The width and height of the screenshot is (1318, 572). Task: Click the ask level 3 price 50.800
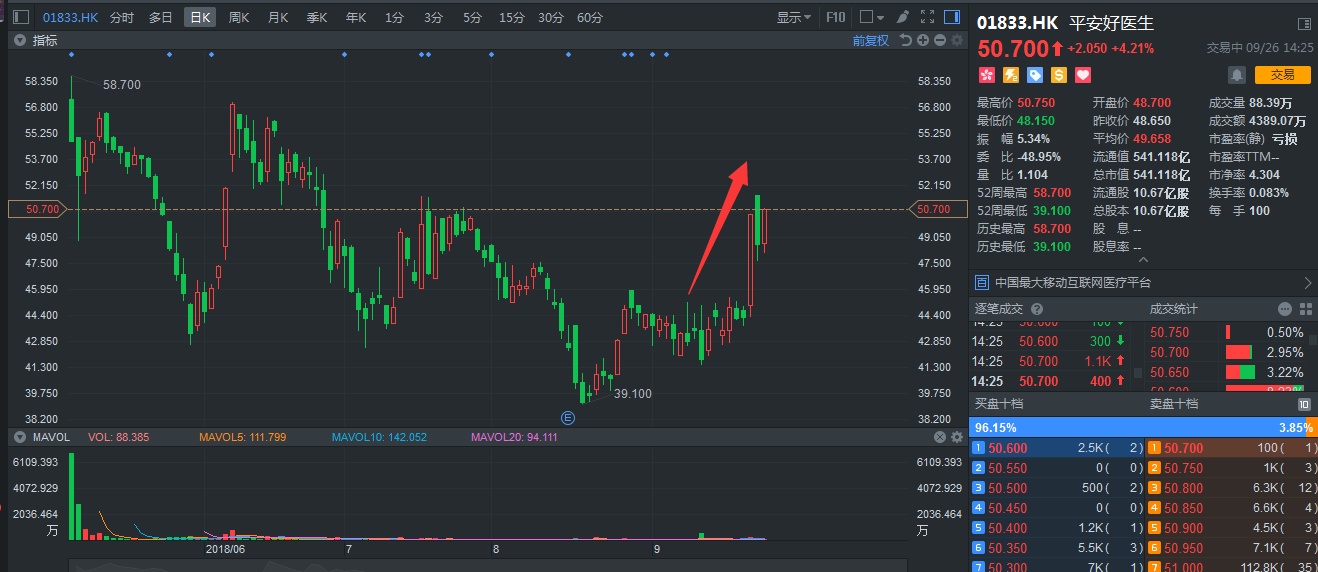pyautogui.click(x=1183, y=489)
